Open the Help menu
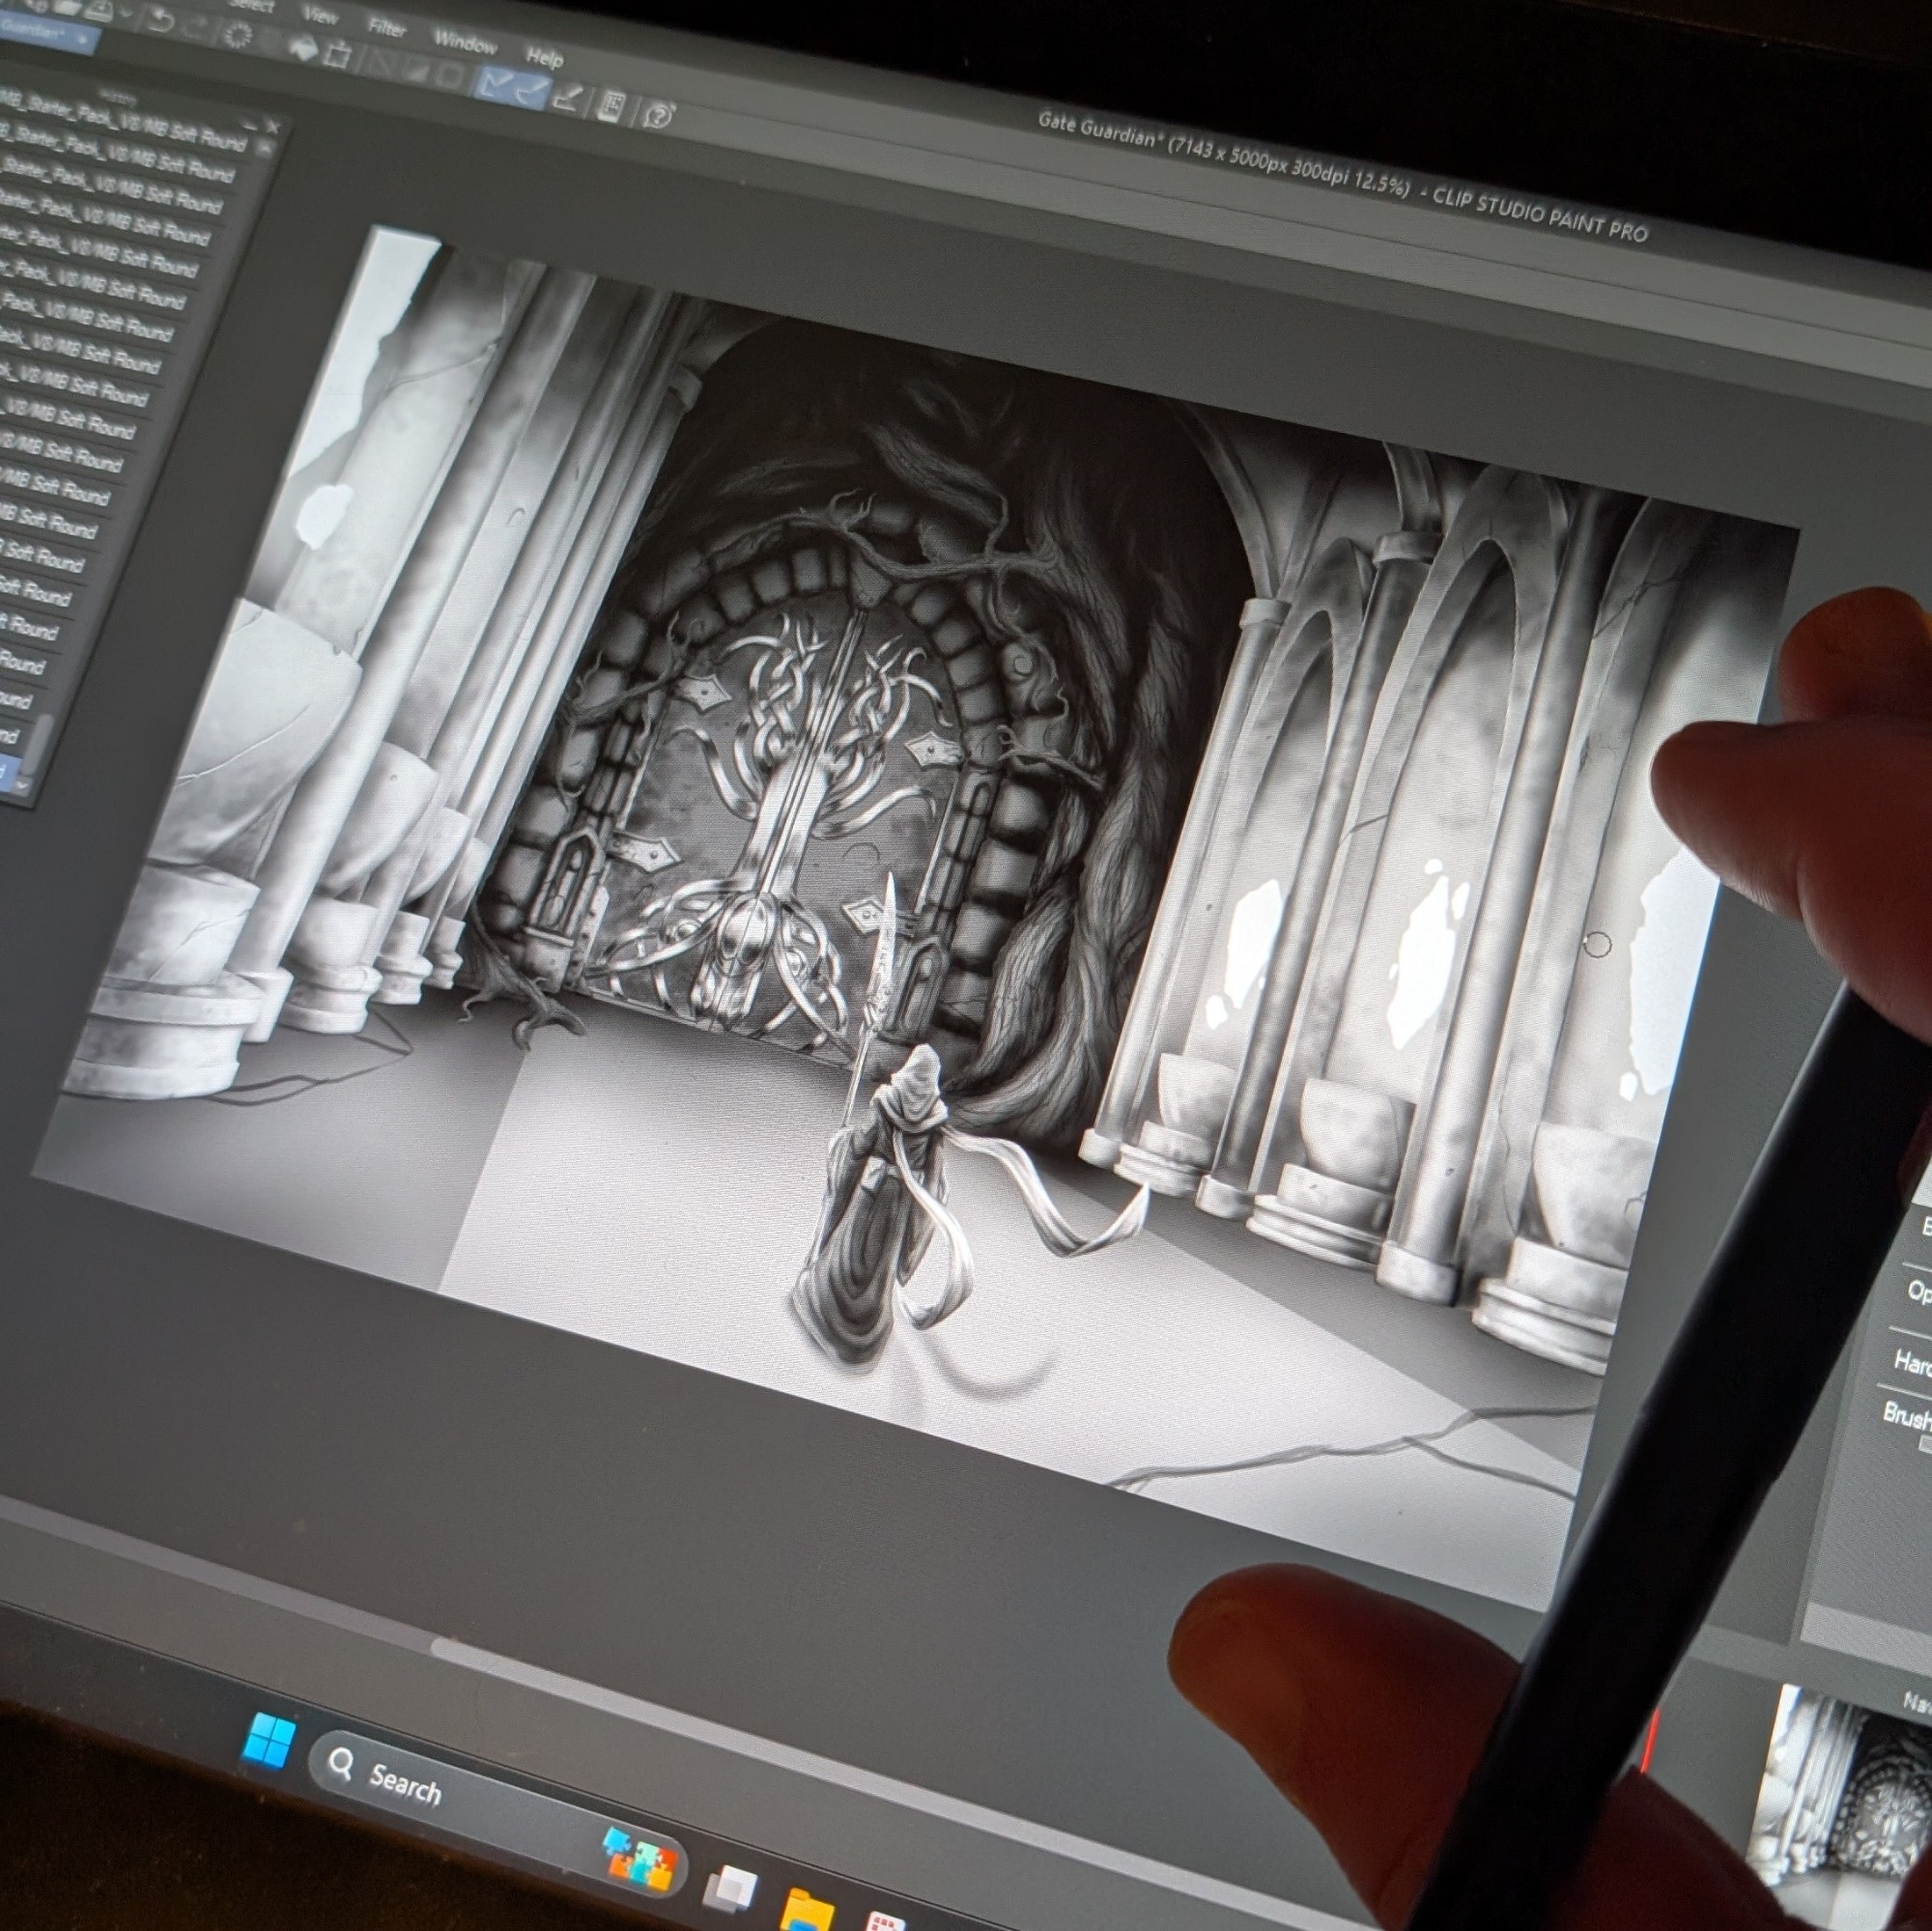 [x=545, y=58]
